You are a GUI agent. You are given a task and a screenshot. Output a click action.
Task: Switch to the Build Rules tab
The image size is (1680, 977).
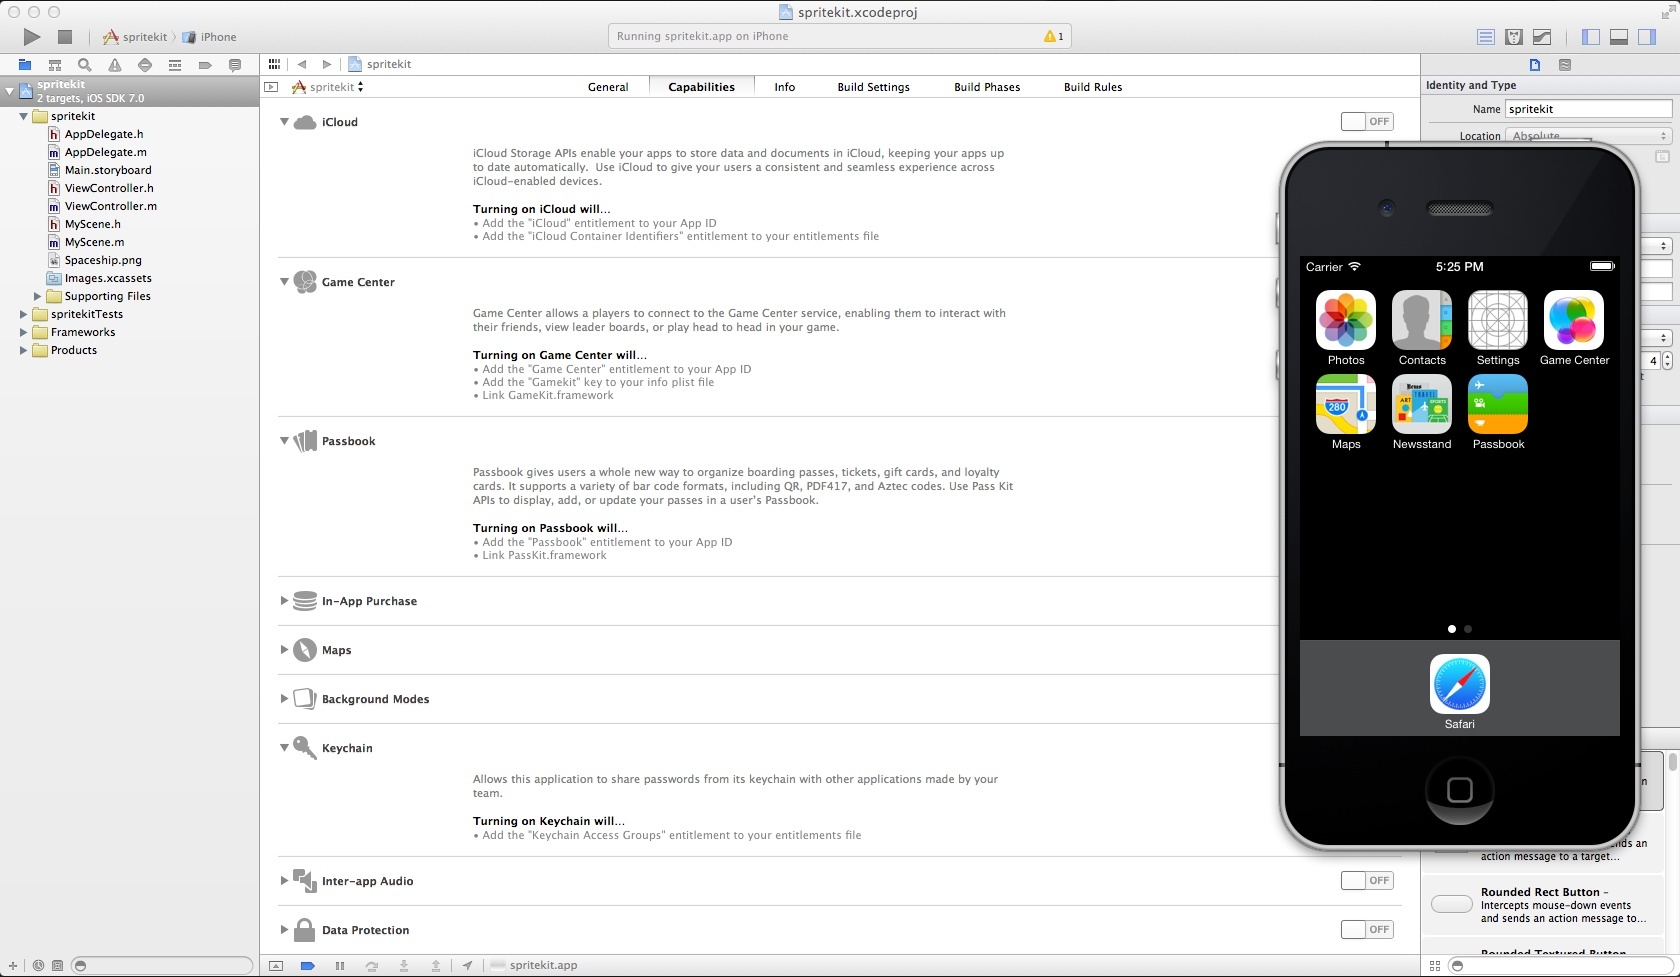click(1093, 87)
